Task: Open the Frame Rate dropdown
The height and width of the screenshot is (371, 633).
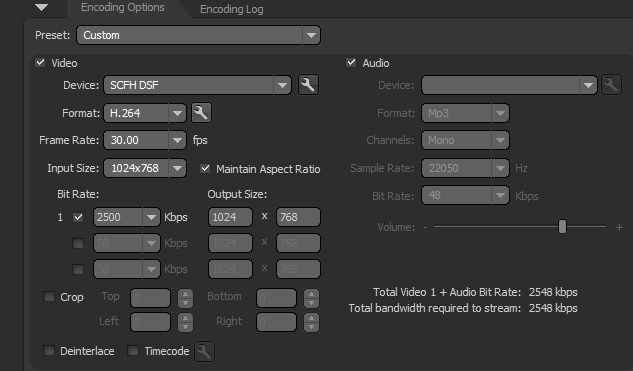Action: pyautogui.click(x=145, y=140)
